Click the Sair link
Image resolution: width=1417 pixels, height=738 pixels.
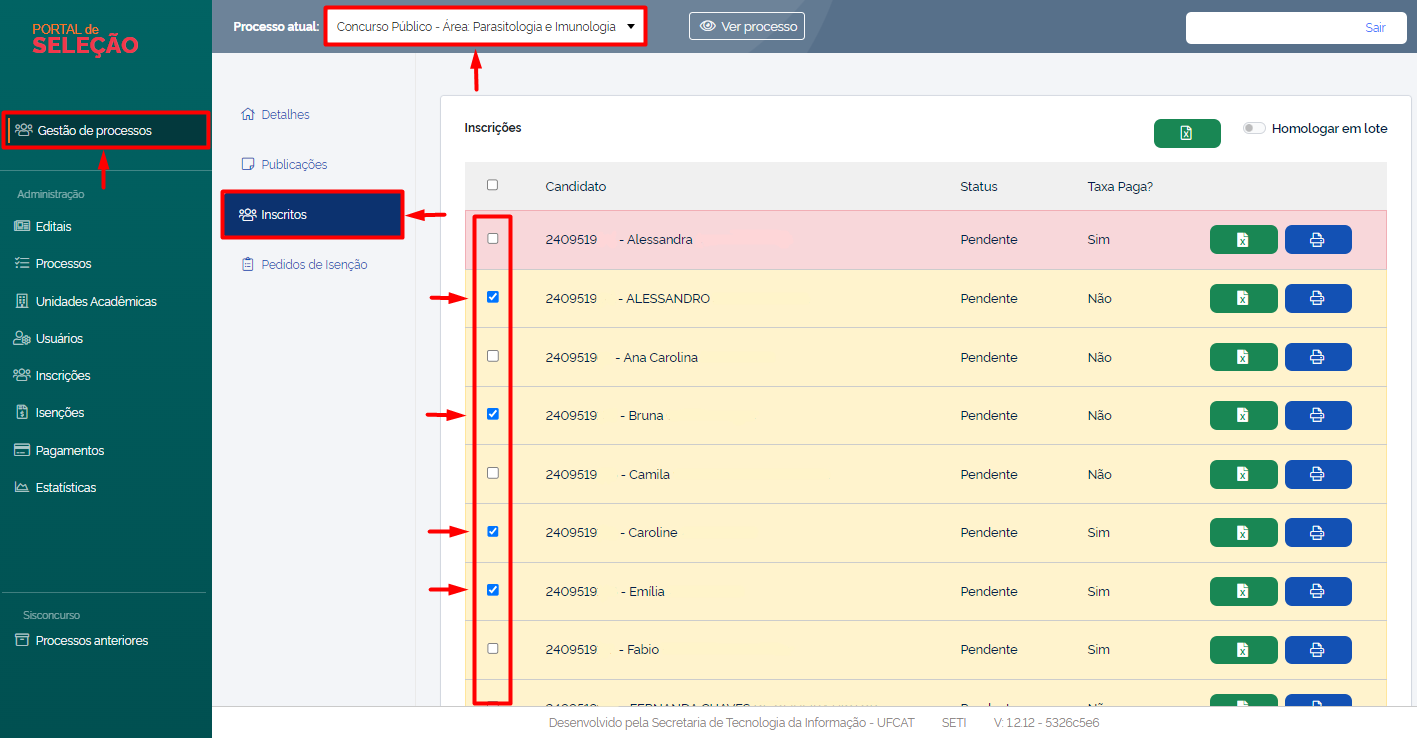tap(1375, 28)
